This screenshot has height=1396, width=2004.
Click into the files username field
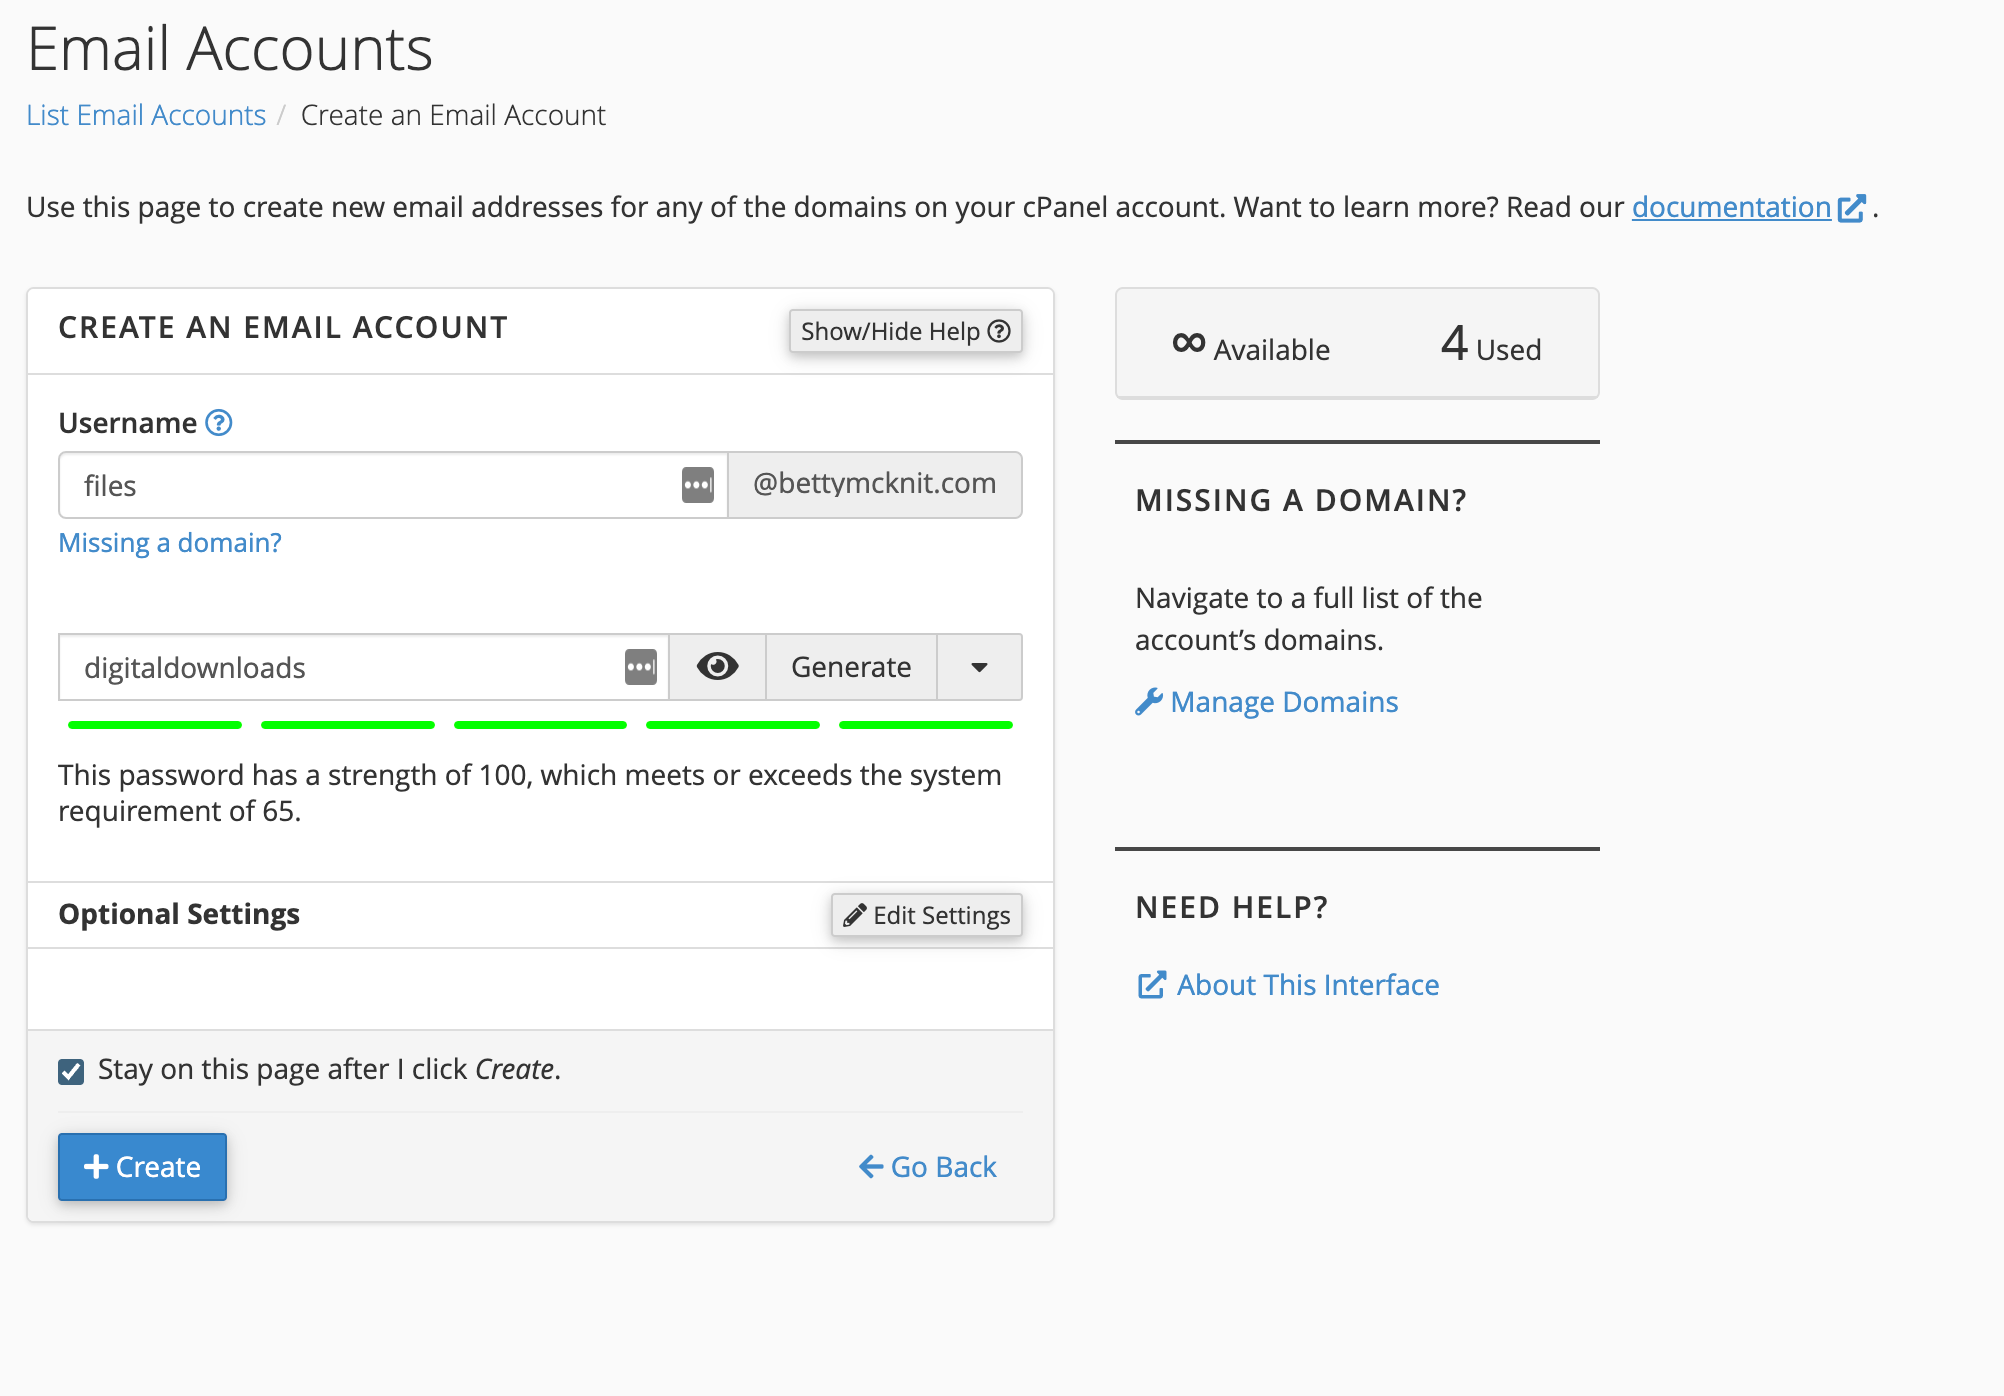click(x=370, y=485)
